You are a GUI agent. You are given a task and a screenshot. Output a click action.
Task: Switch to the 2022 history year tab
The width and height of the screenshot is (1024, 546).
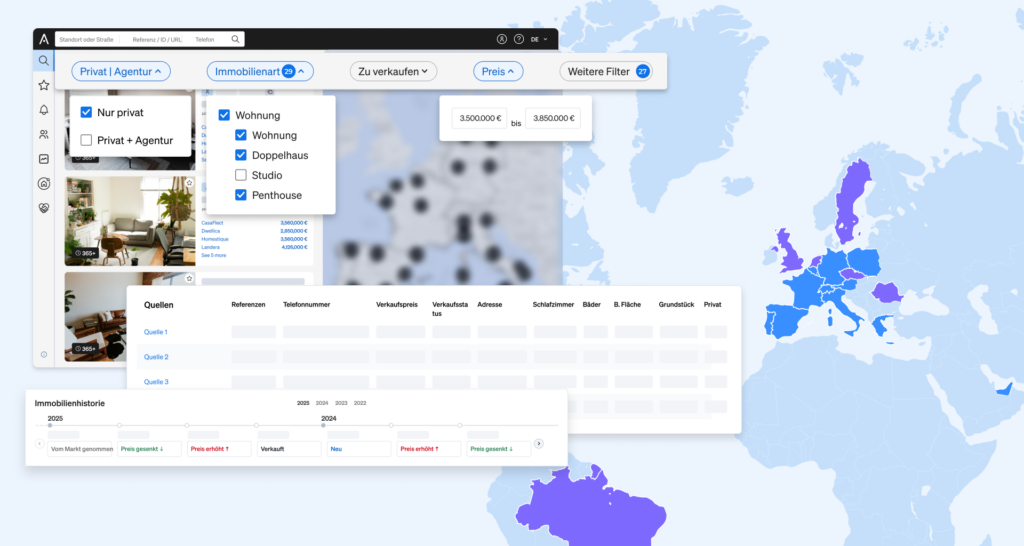tap(360, 403)
